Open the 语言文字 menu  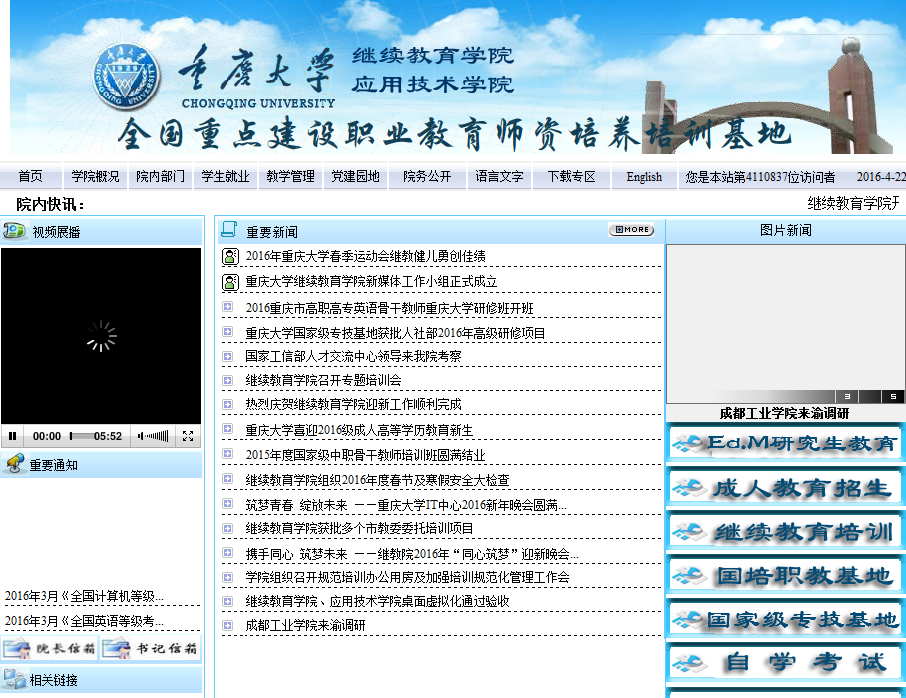[499, 176]
